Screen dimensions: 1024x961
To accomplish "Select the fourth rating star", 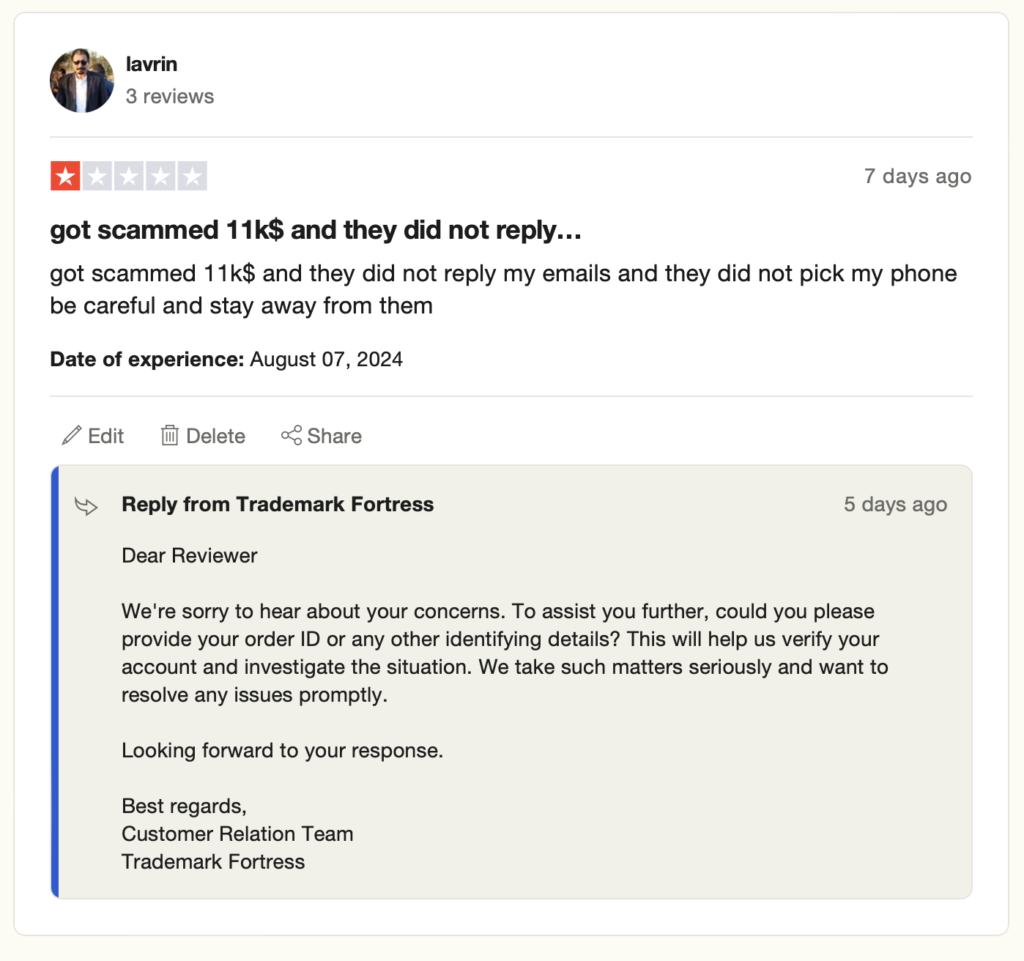I will [161, 177].
